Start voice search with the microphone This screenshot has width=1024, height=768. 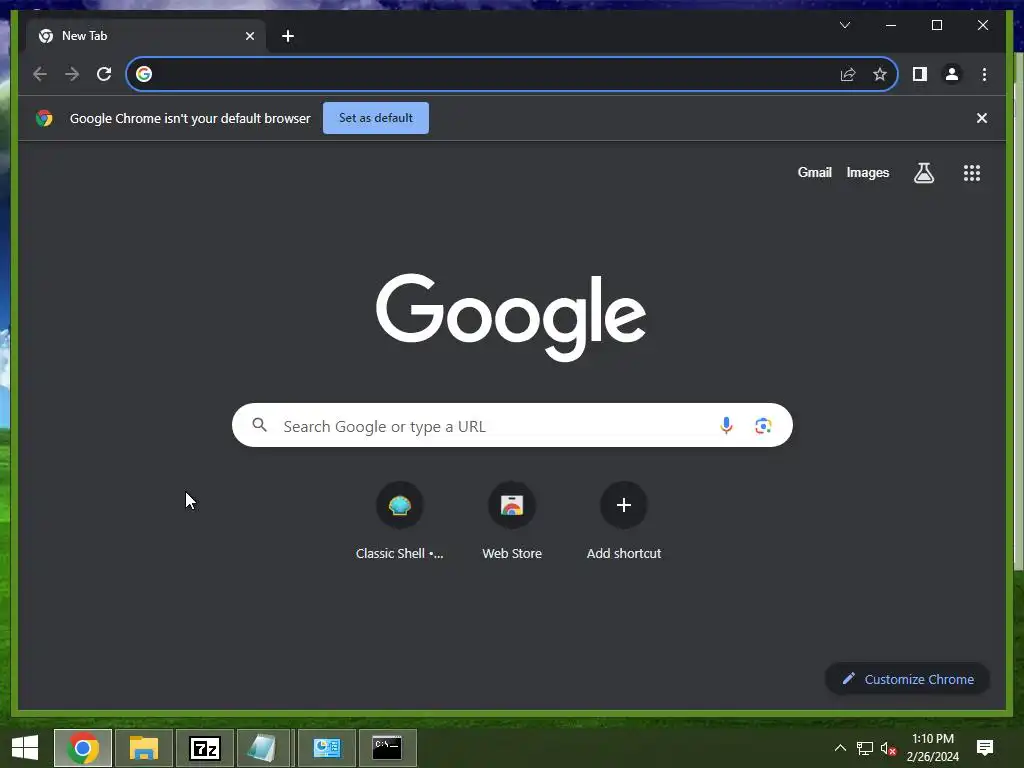726,426
